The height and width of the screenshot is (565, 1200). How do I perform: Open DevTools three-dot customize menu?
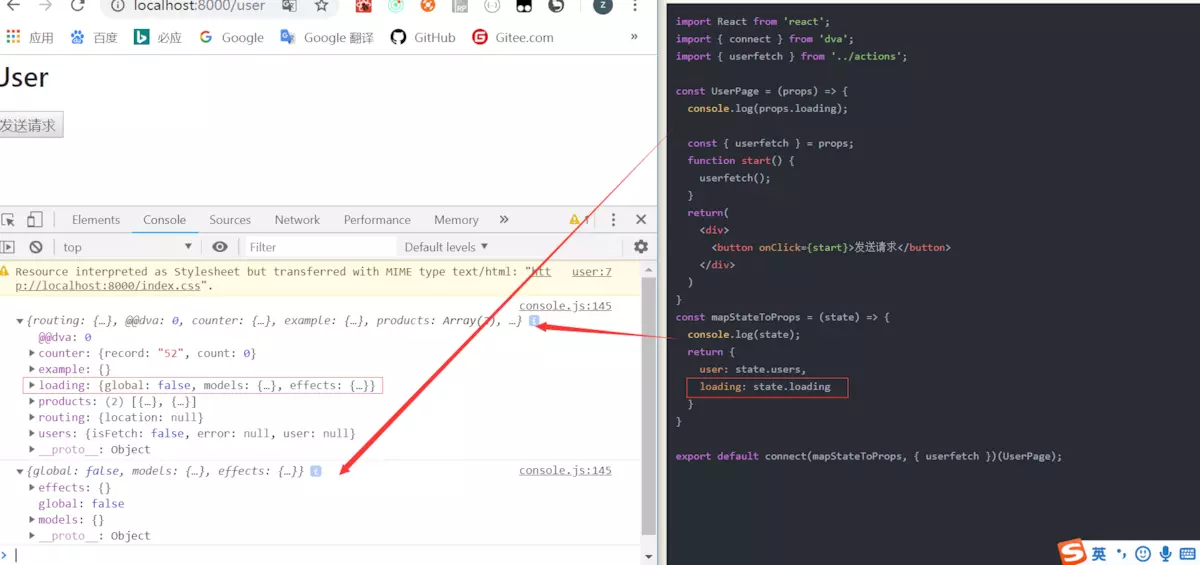click(x=613, y=220)
